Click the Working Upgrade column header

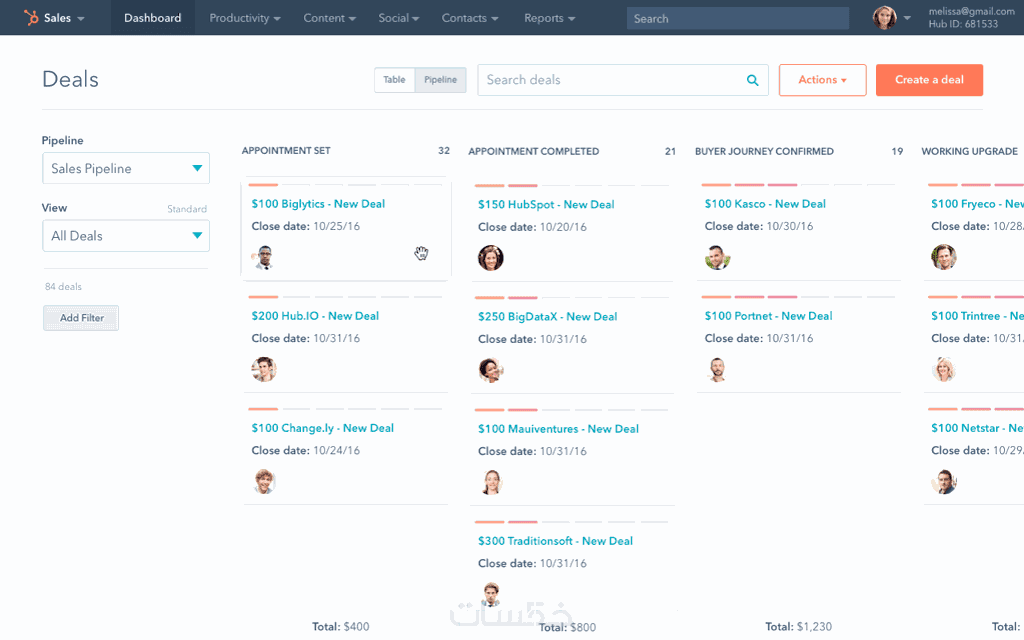tap(970, 152)
